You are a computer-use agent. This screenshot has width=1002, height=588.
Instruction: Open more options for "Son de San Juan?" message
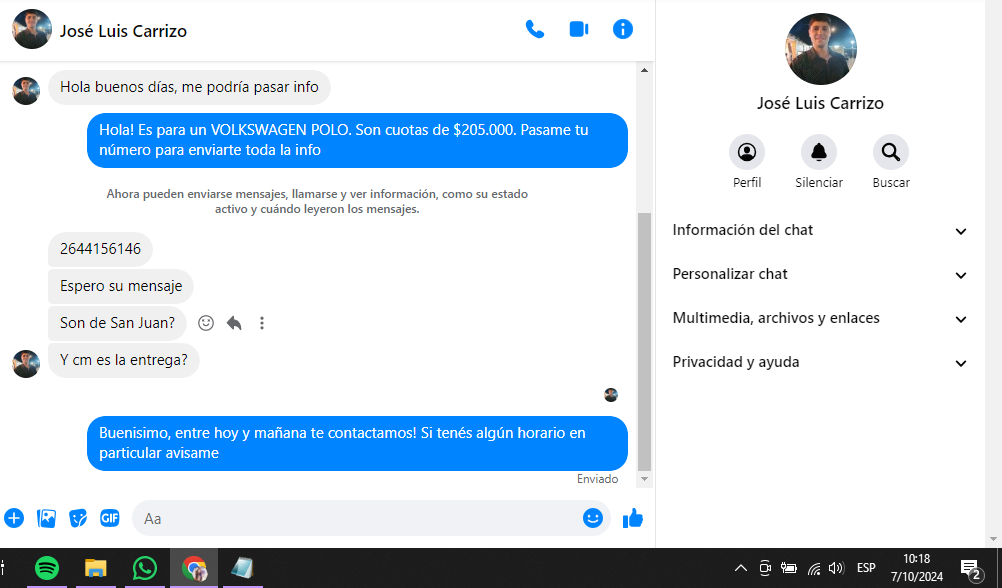(262, 323)
